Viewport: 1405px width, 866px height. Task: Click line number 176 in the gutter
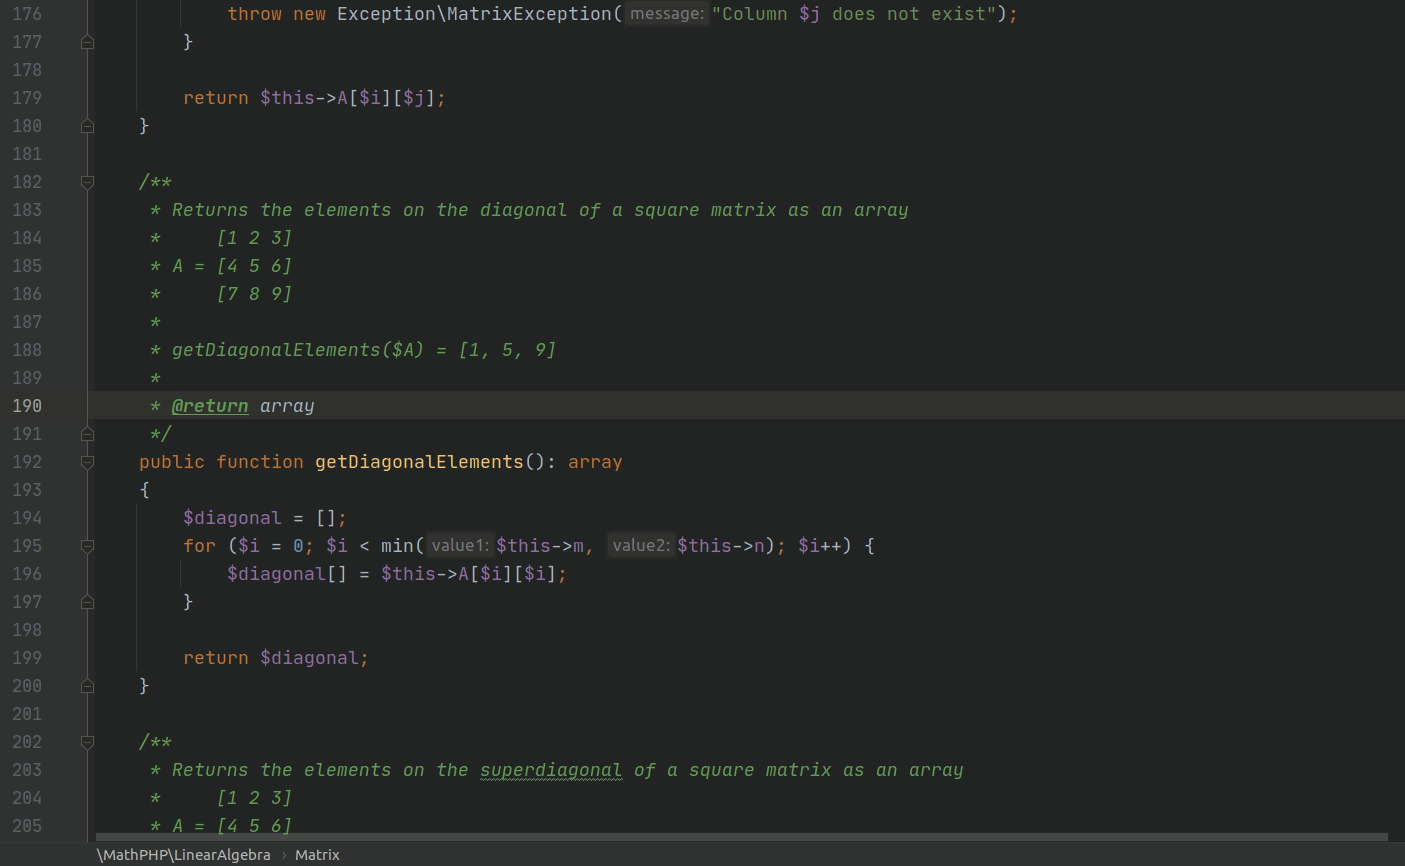point(27,14)
